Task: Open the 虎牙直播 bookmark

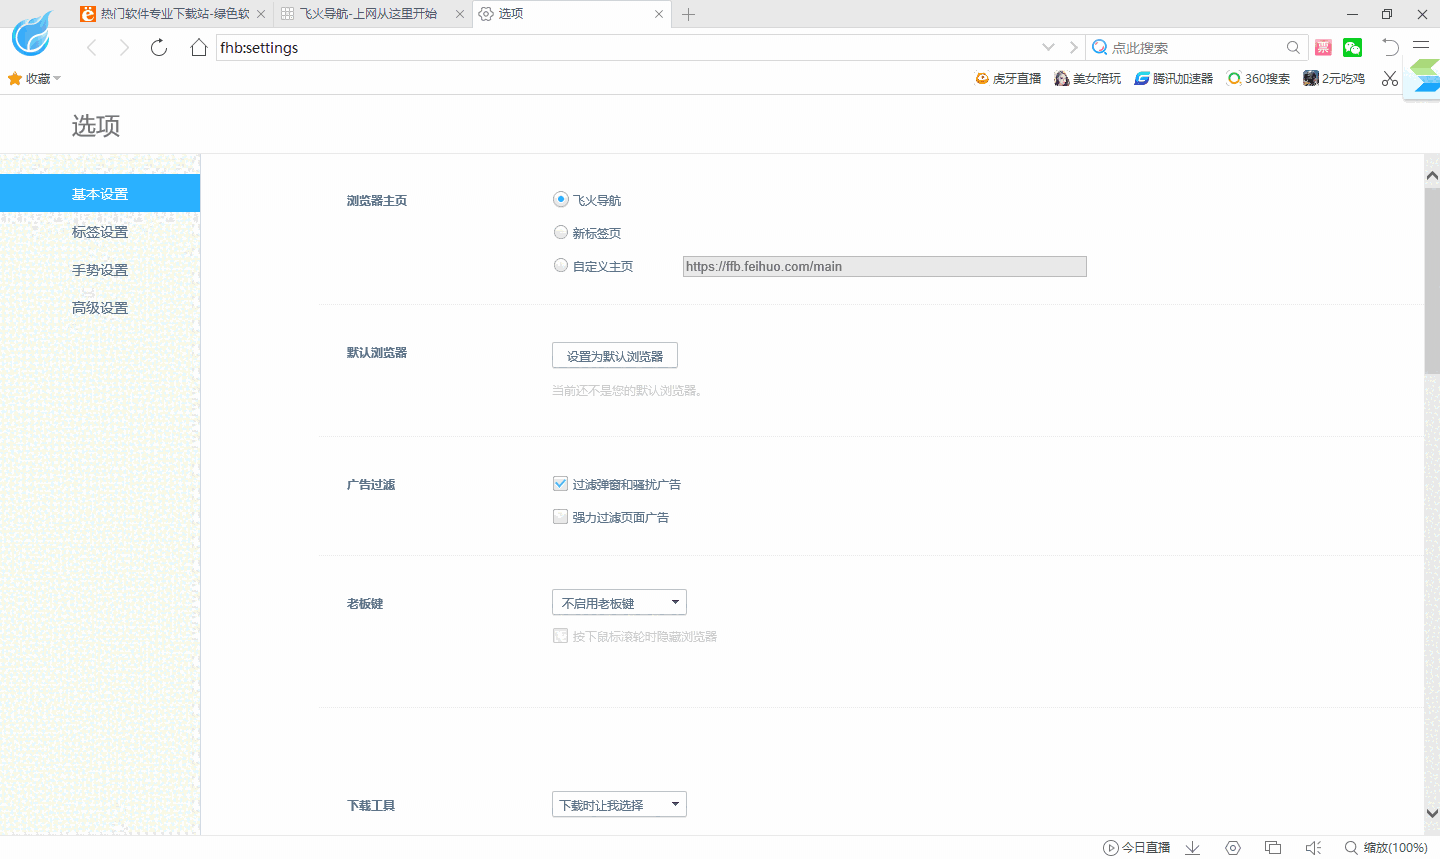Action: (1008, 78)
